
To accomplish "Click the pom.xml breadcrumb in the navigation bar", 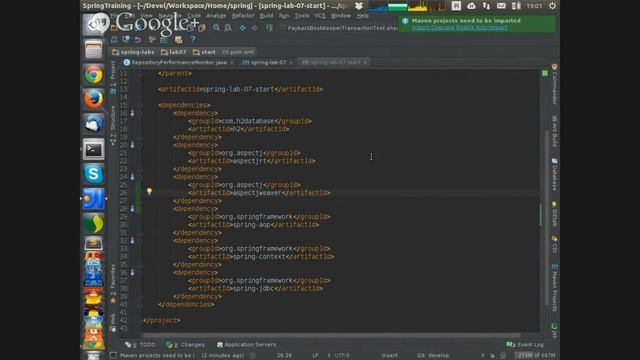I will coord(238,52).
